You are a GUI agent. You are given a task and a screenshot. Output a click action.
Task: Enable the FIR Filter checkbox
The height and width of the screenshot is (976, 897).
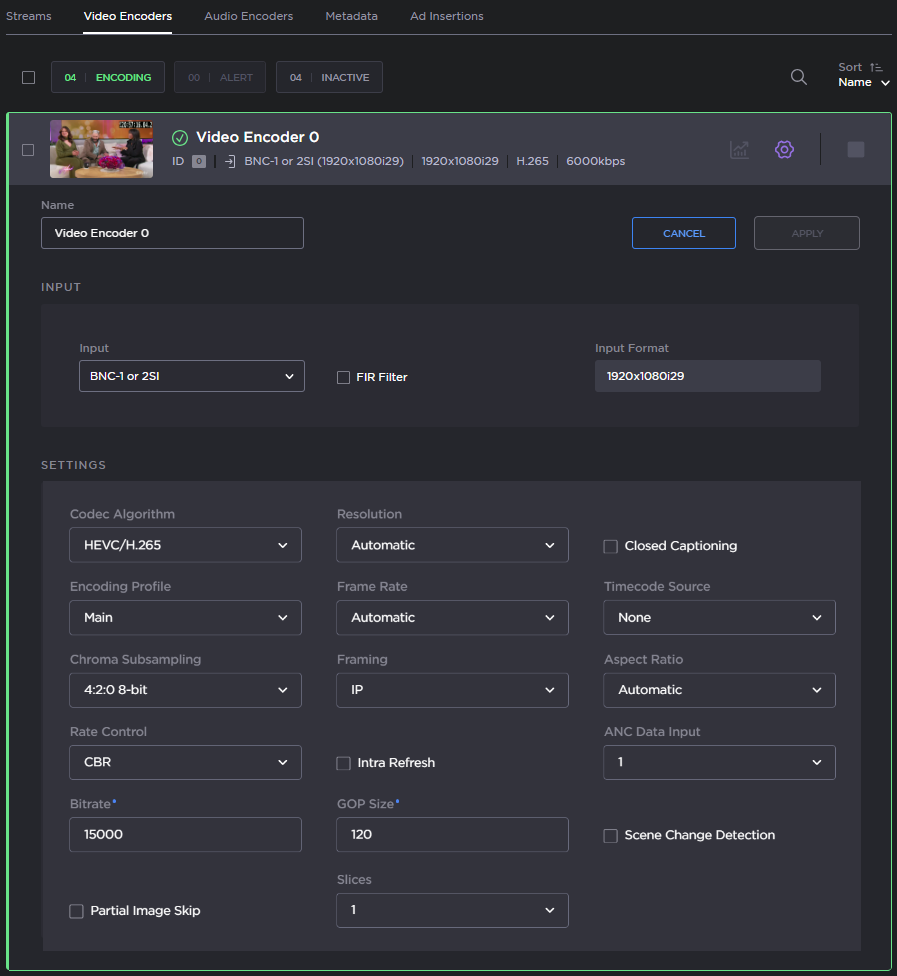(343, 377)
